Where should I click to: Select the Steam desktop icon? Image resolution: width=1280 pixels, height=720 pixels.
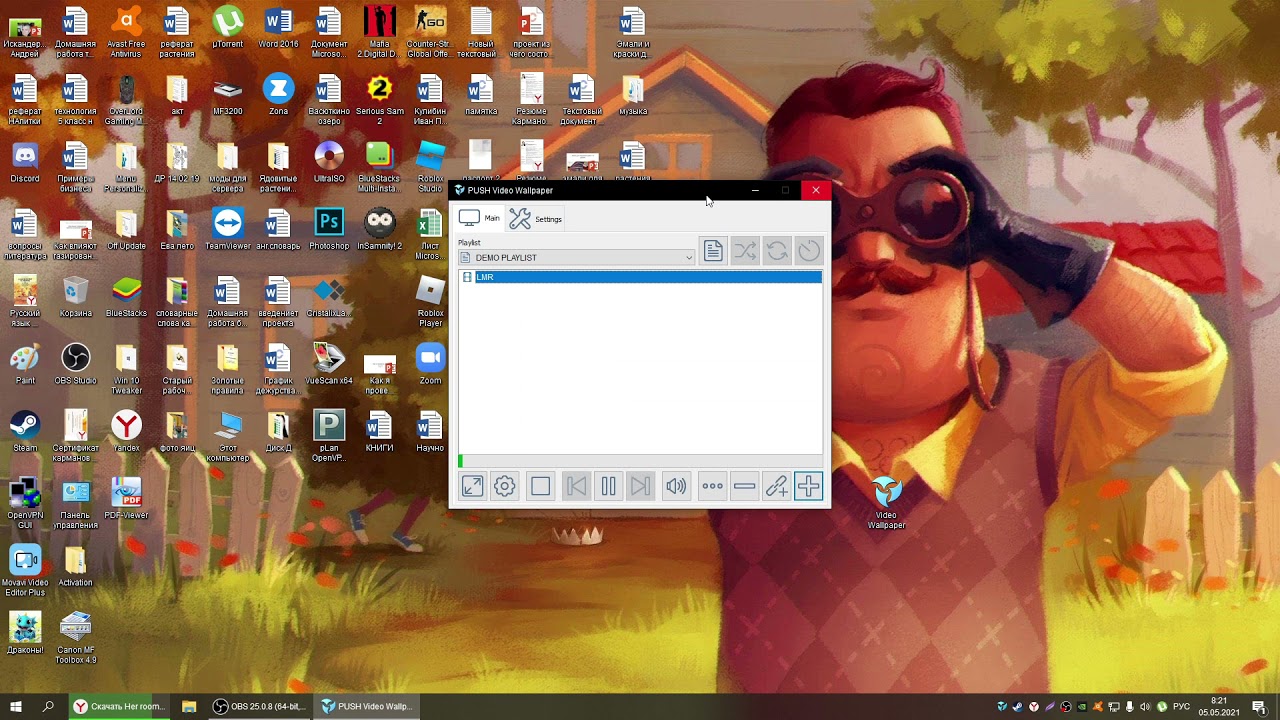click(x=25, y=432)
